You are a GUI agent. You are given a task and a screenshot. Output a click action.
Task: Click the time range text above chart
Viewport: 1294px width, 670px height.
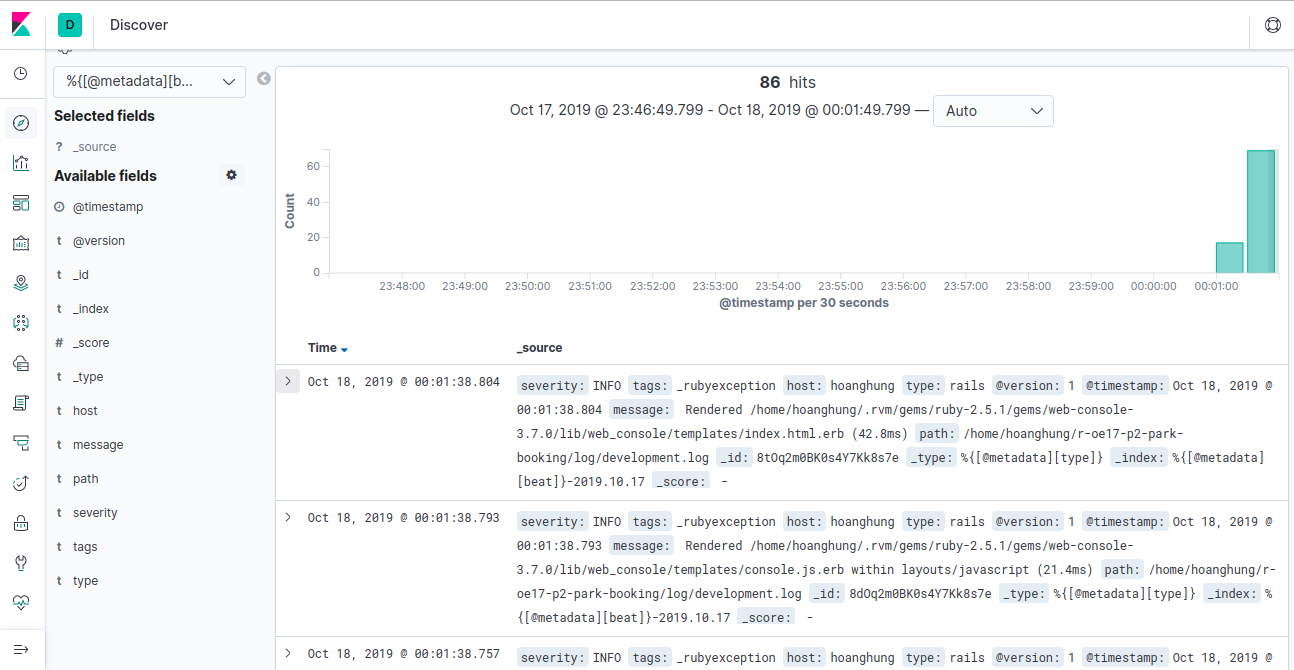710,110
